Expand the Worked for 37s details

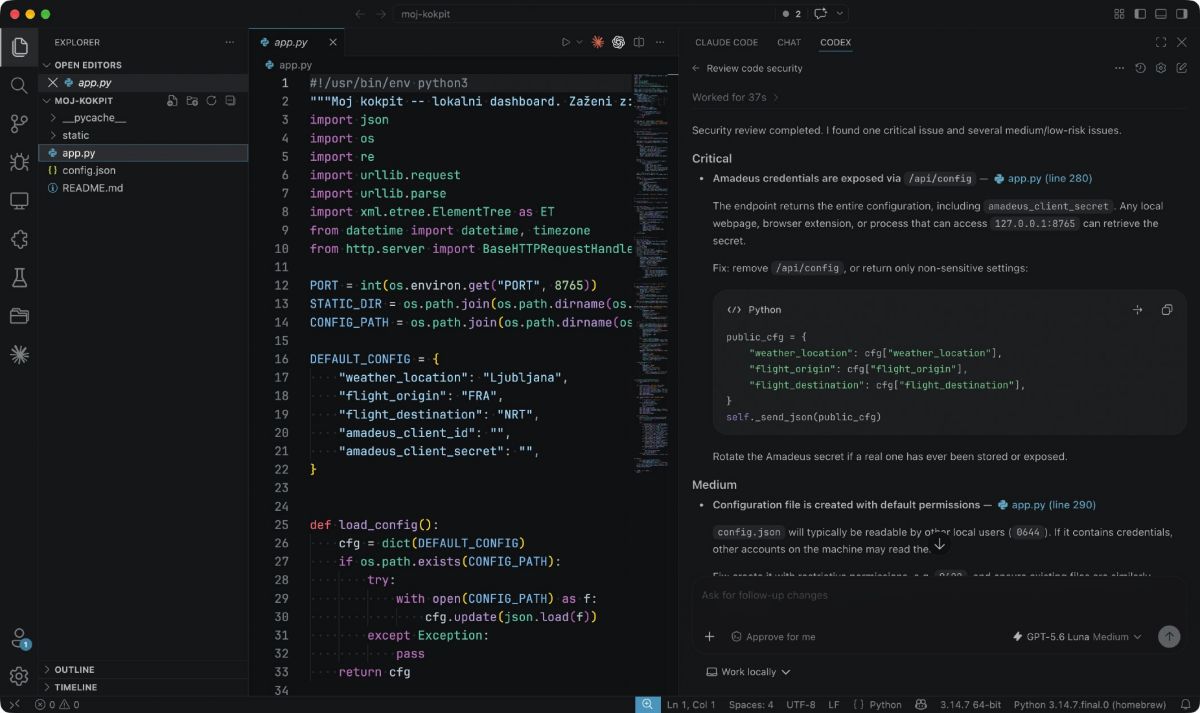click(735, 97)
